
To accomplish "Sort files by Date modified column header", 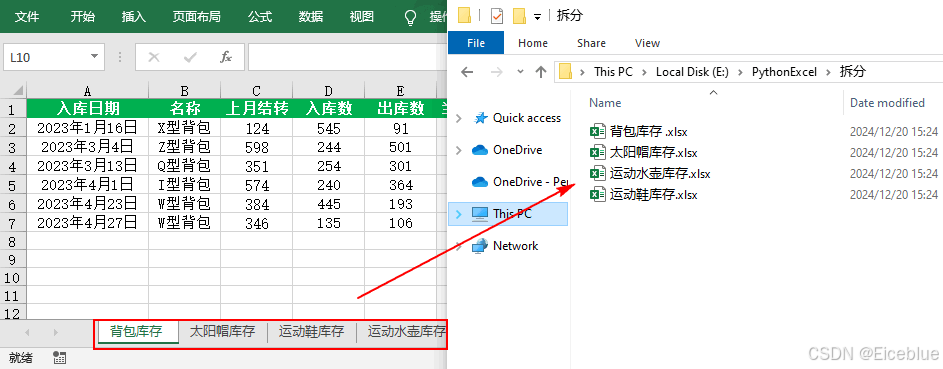I will click(x=887, y=103).
